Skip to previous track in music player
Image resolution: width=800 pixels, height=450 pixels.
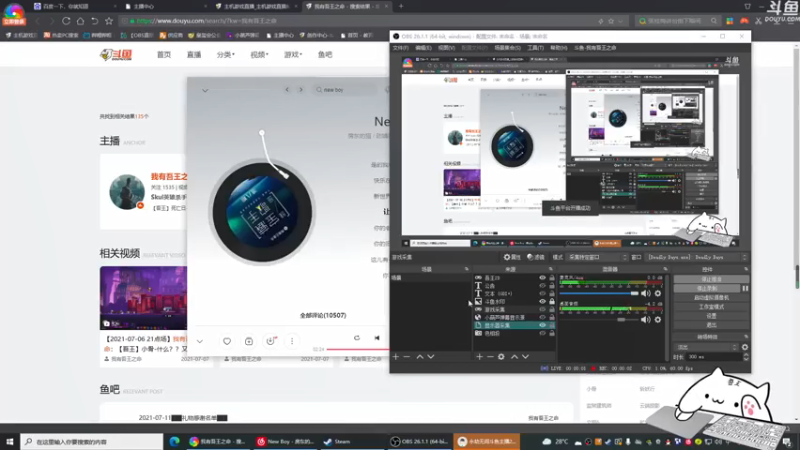(377, 338)
